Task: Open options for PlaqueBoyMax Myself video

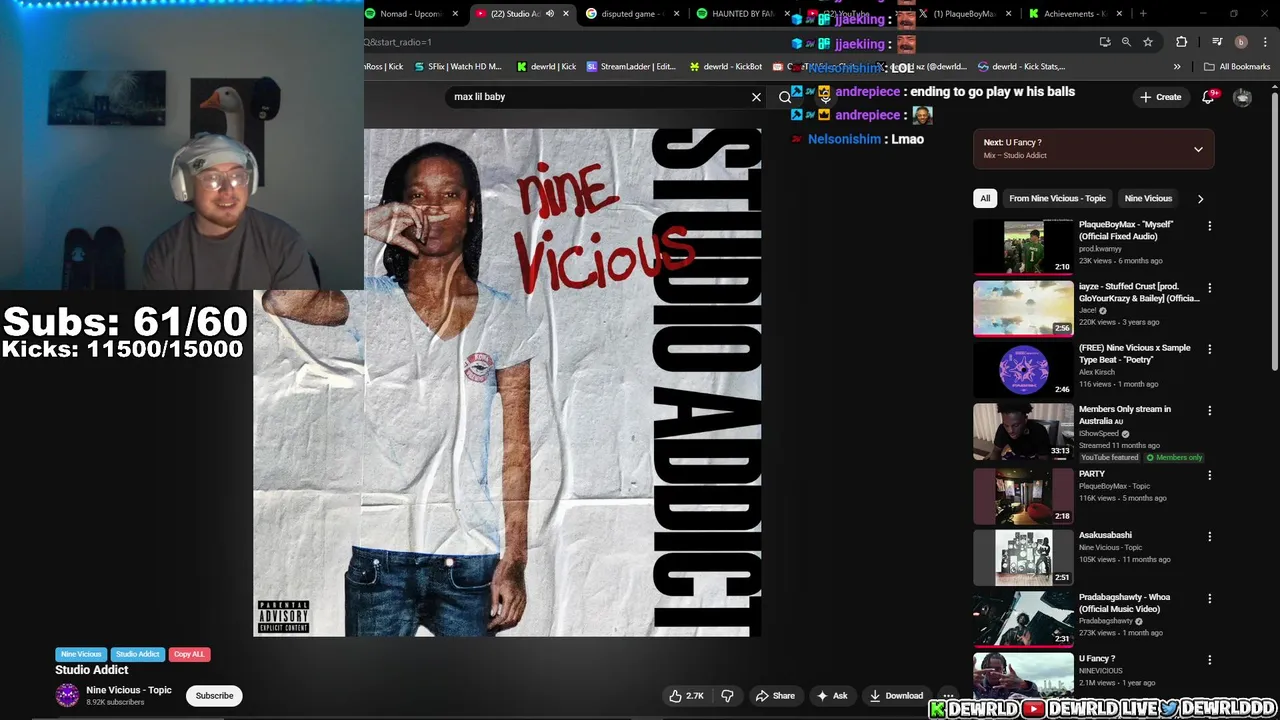Action: pyautogui.click(x=1209, y=227)
